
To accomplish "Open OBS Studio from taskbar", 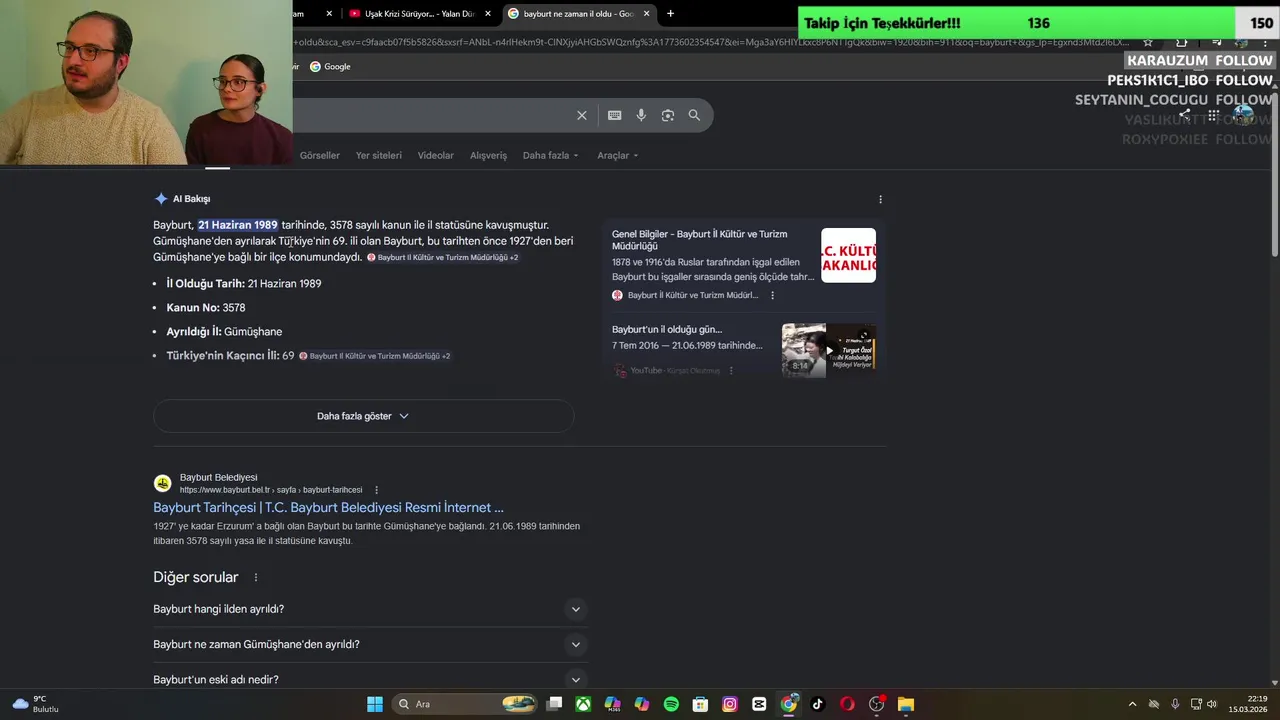I will coord(877,704).
